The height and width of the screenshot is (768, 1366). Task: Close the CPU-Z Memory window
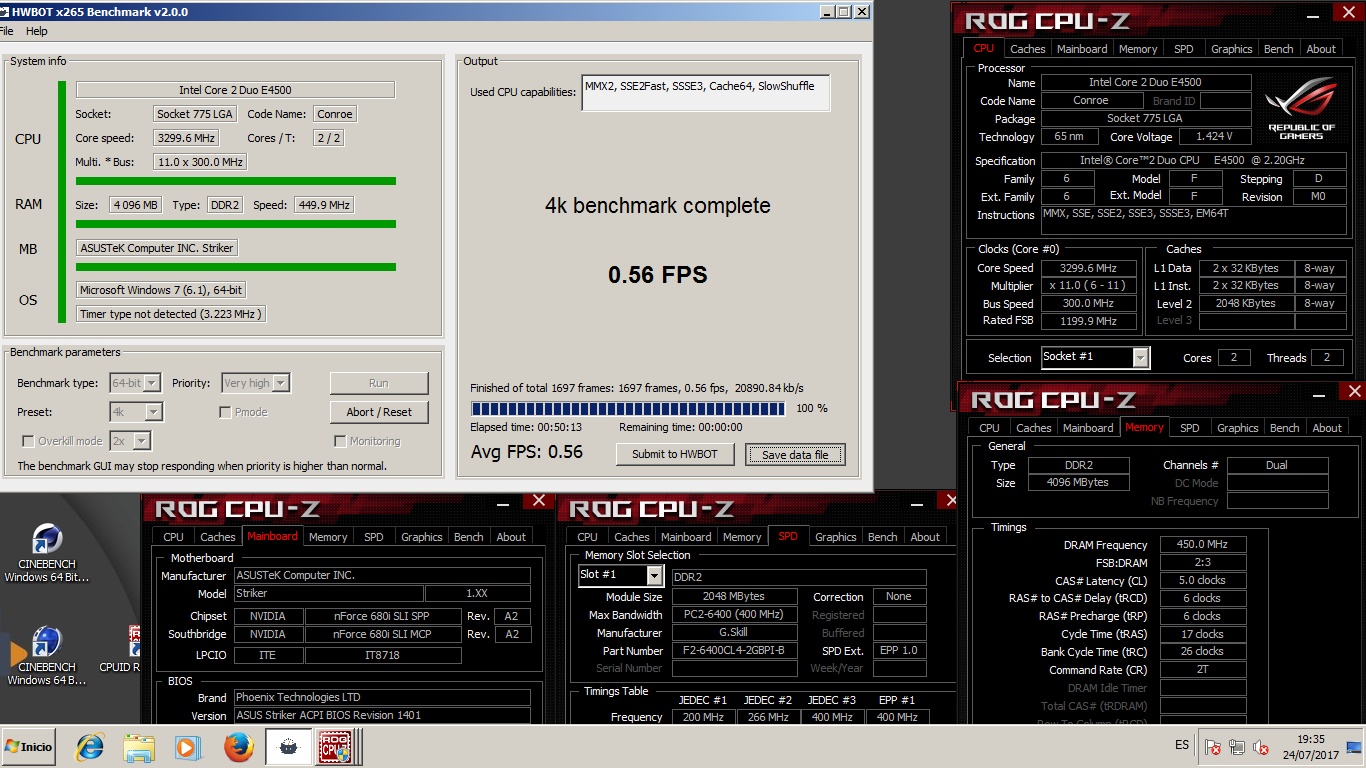pos(1355,391)
